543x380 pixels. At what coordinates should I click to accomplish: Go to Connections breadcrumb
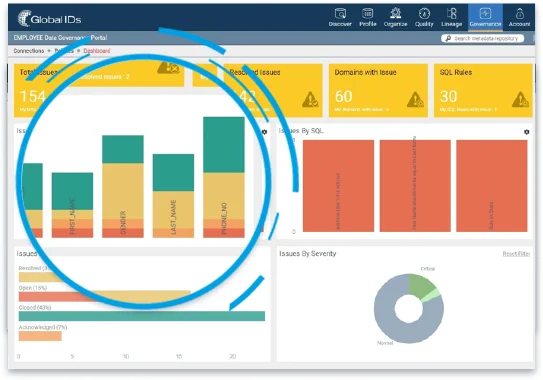pos(29,51)
